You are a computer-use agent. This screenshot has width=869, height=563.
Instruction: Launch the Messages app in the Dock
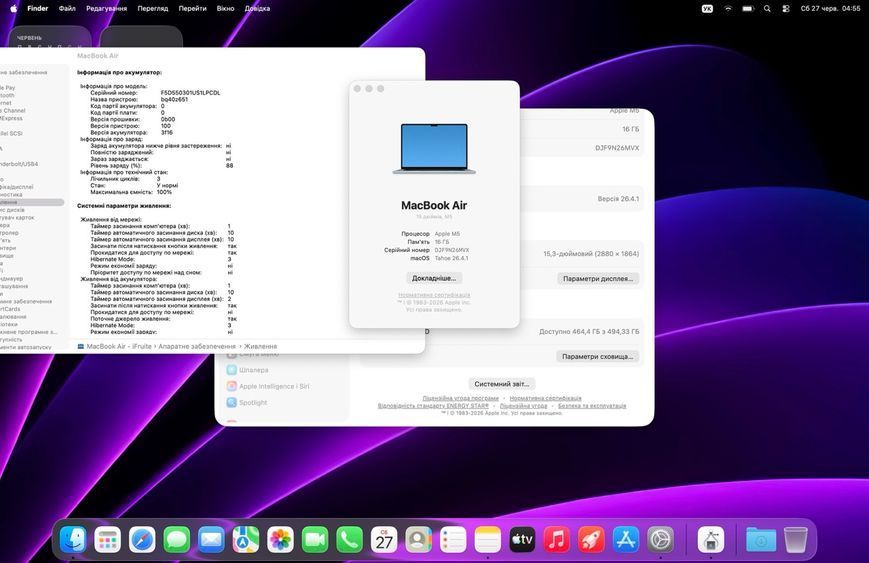[177, 539]
